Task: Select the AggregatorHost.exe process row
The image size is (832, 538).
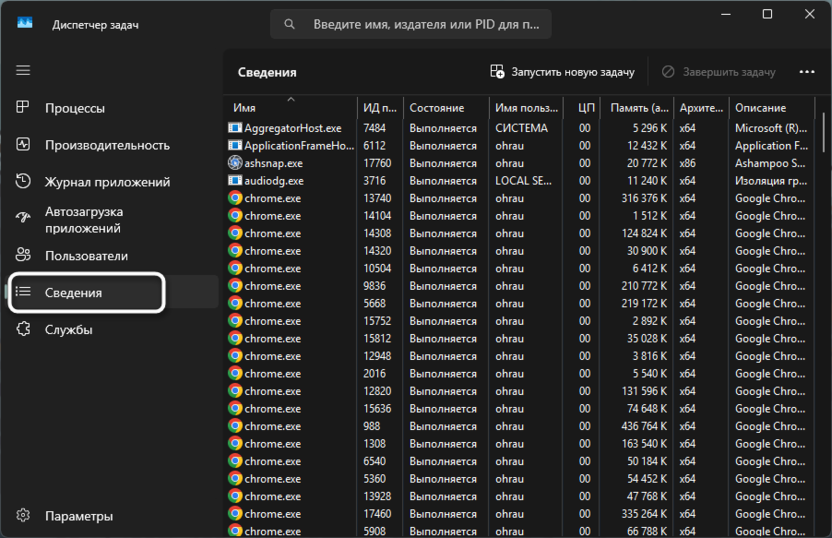Action: pos(292,128)
